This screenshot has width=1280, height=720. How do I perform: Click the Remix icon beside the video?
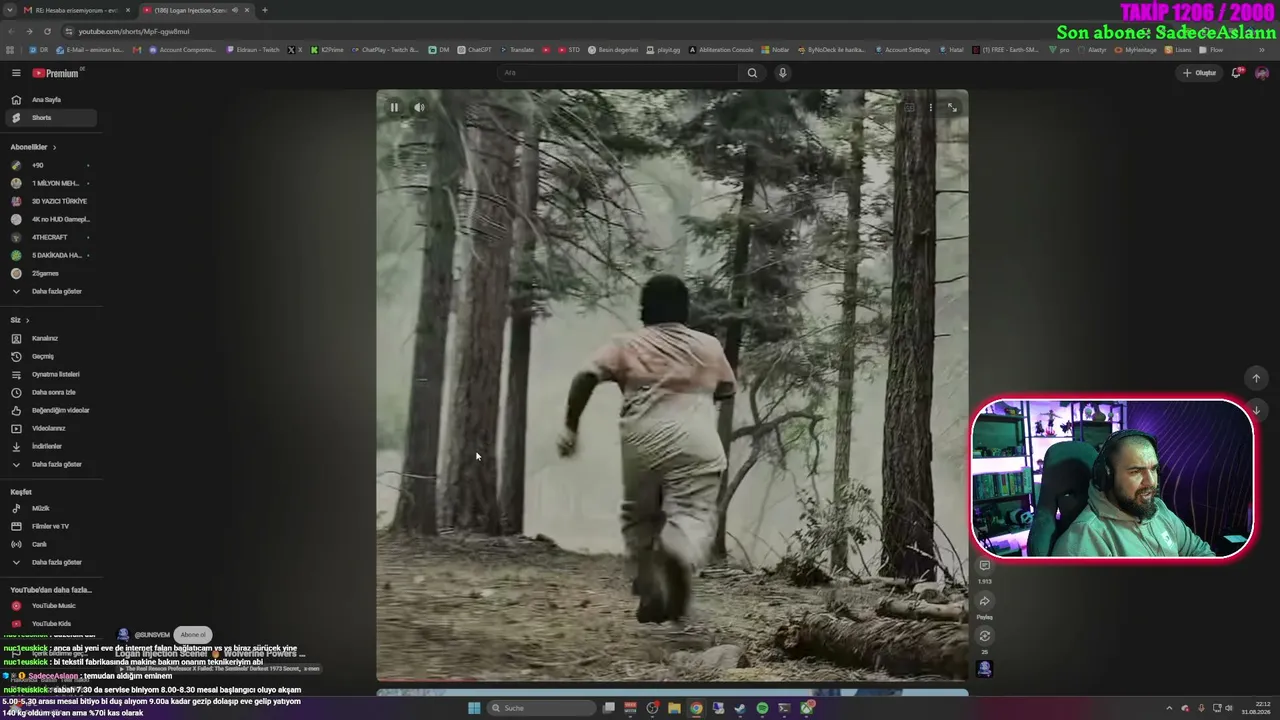point(985,636)
